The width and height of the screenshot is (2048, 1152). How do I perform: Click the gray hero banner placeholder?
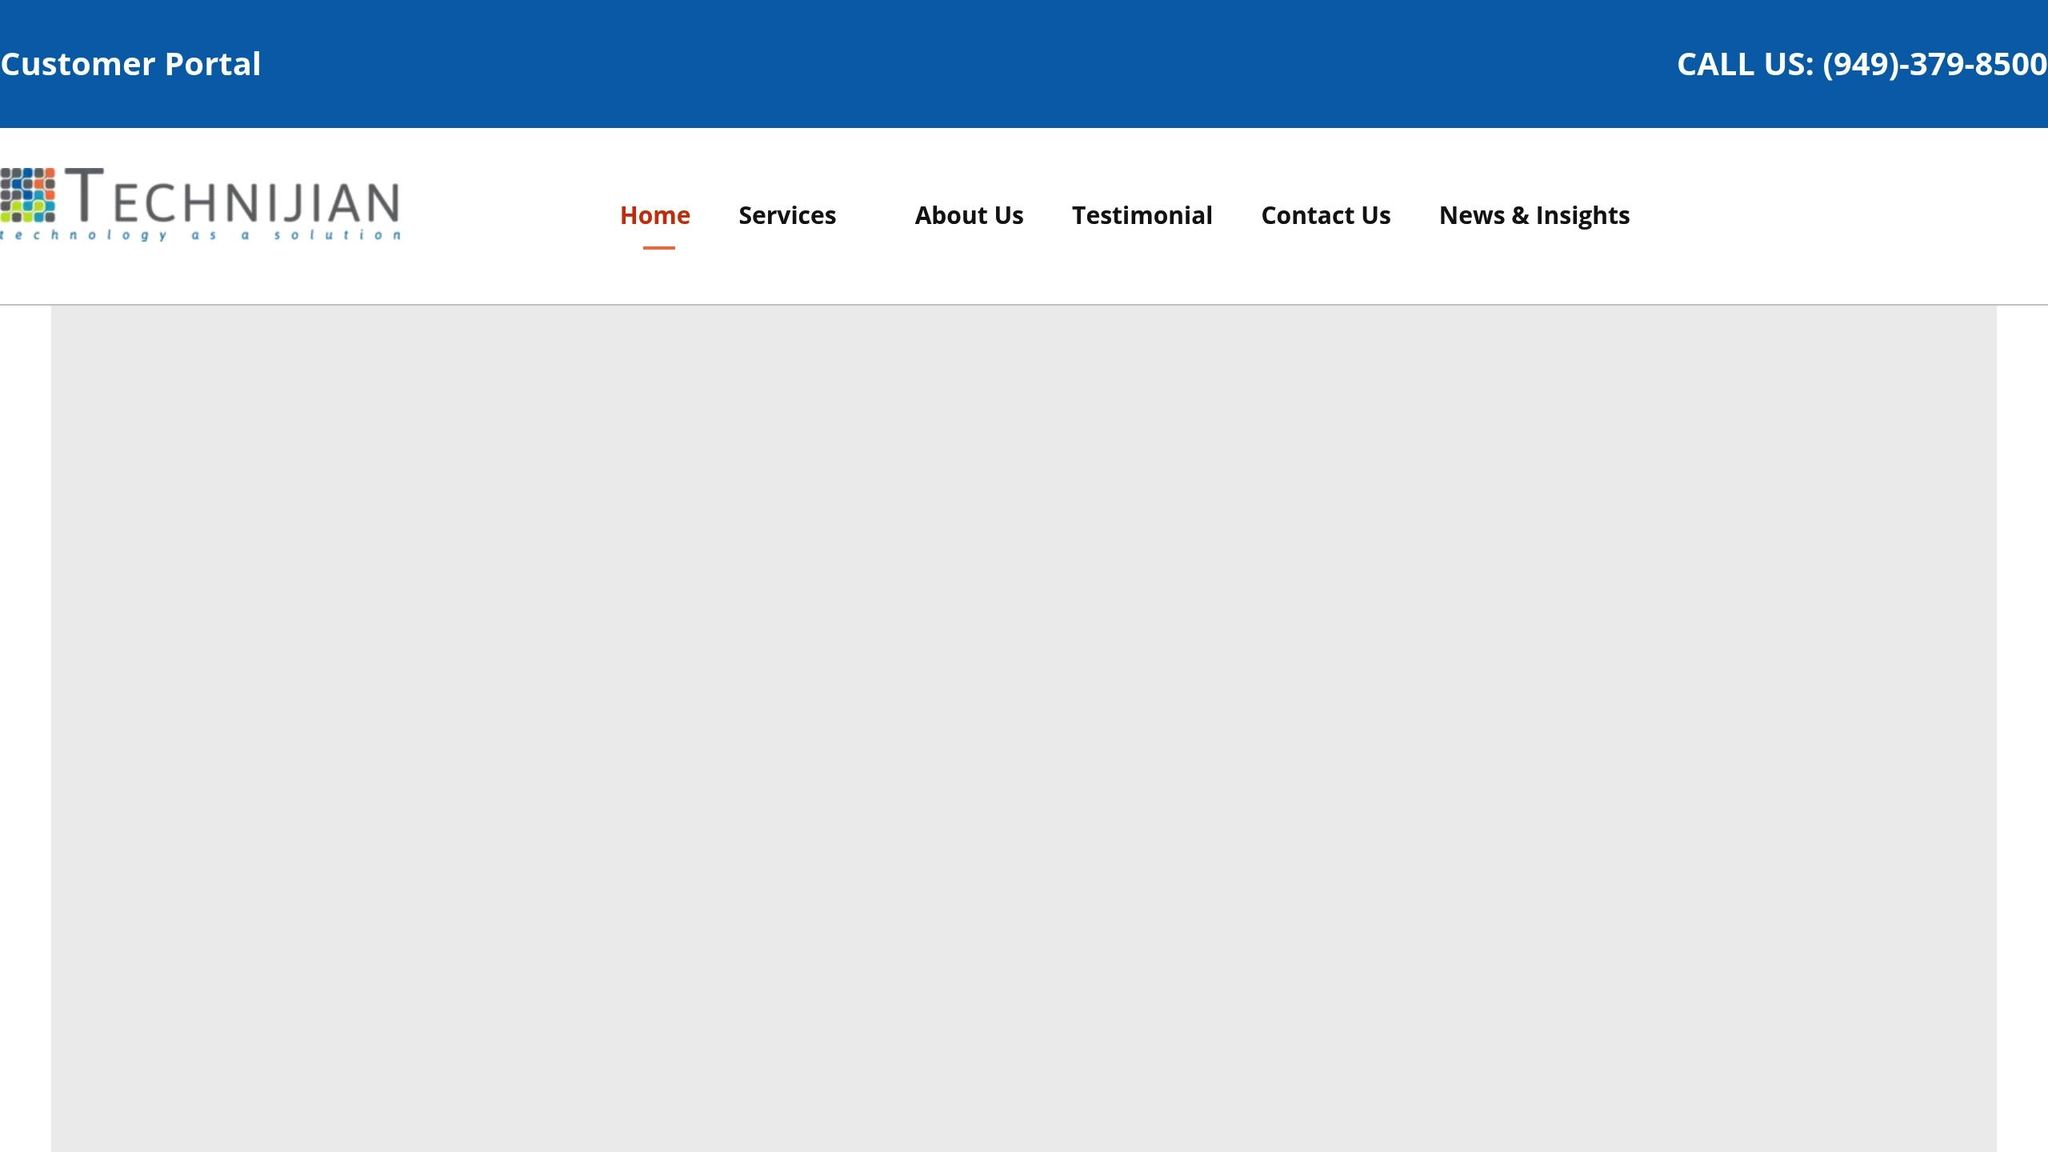pos(1024,728)
